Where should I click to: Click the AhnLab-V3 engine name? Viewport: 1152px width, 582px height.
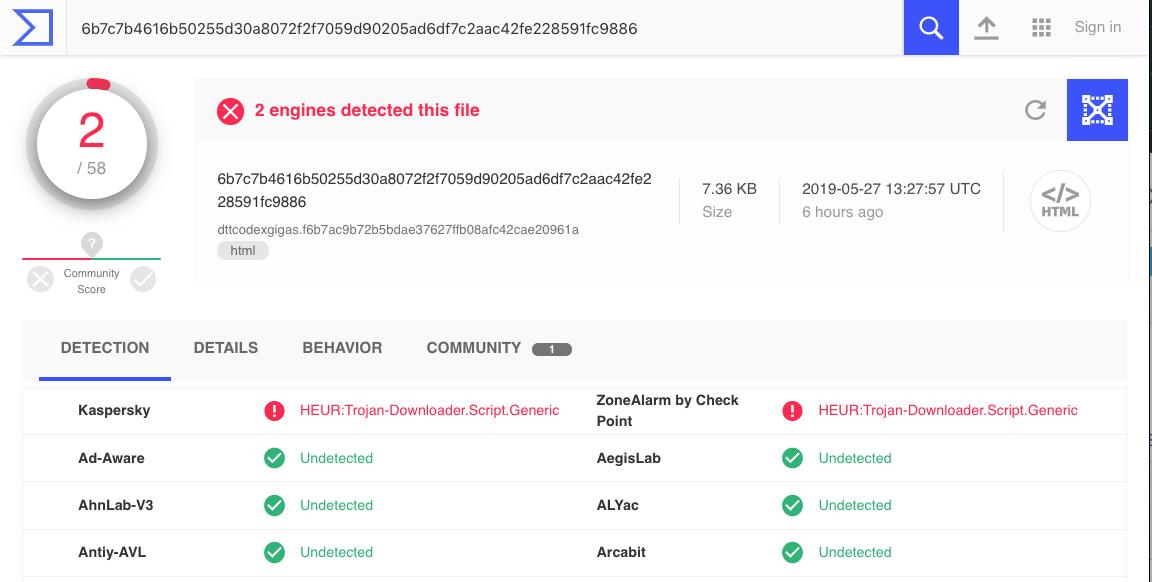coord(115,505)
